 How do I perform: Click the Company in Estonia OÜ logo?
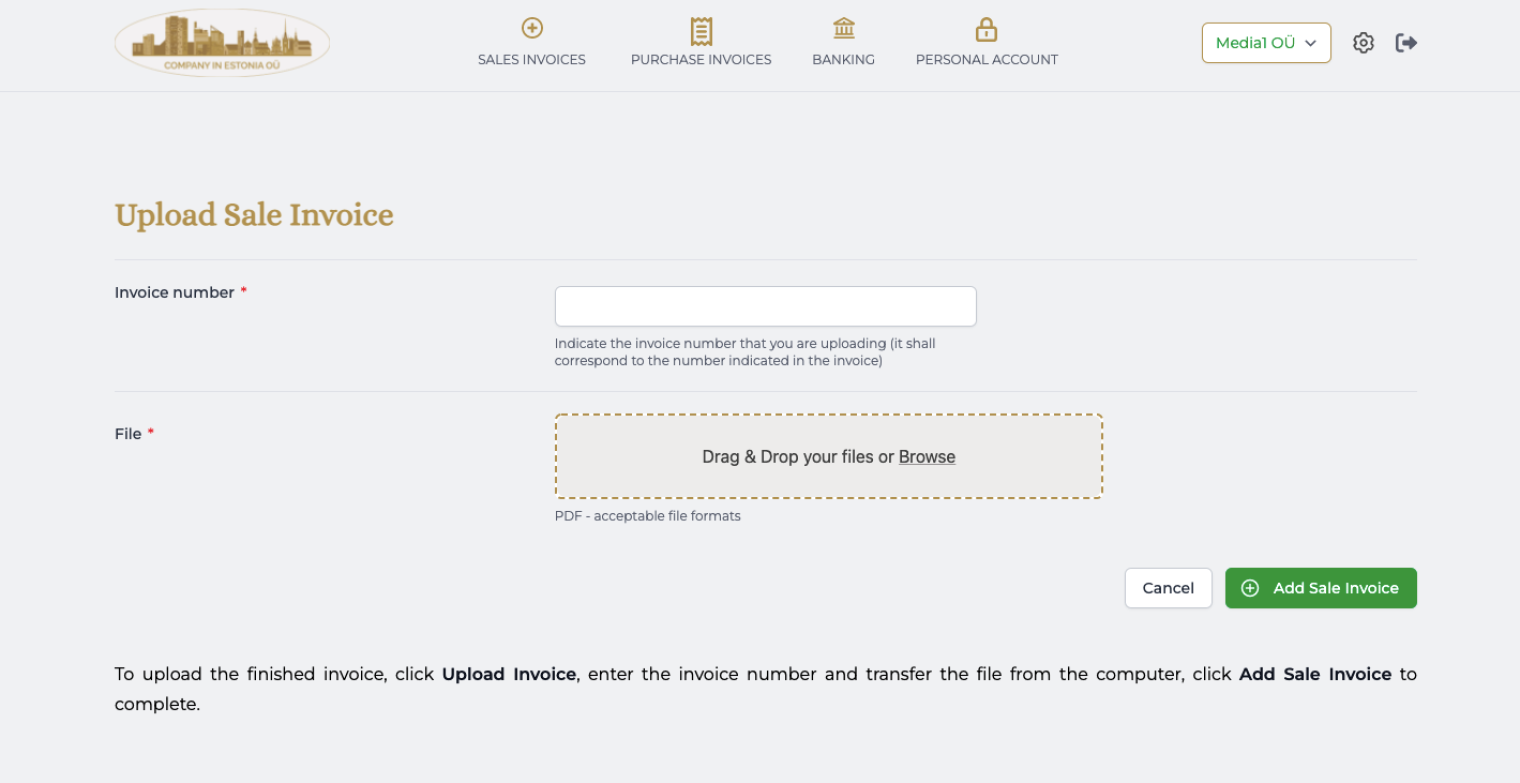(222, 43)
